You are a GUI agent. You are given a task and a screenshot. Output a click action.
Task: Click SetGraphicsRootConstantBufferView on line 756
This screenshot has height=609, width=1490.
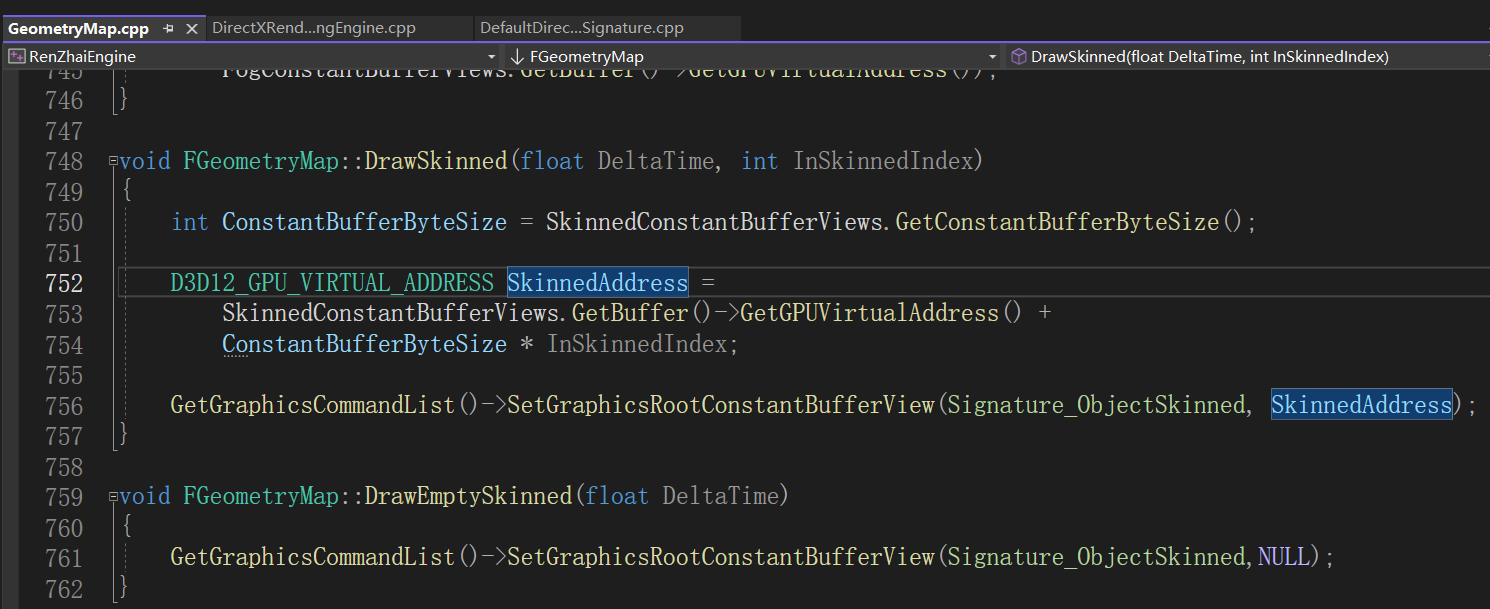coord(721,405)
